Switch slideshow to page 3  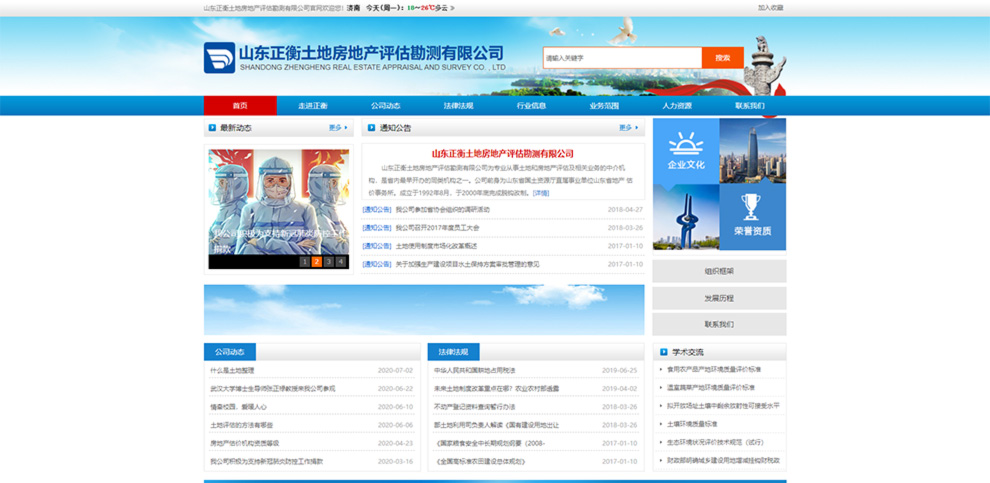pos(328,261)
